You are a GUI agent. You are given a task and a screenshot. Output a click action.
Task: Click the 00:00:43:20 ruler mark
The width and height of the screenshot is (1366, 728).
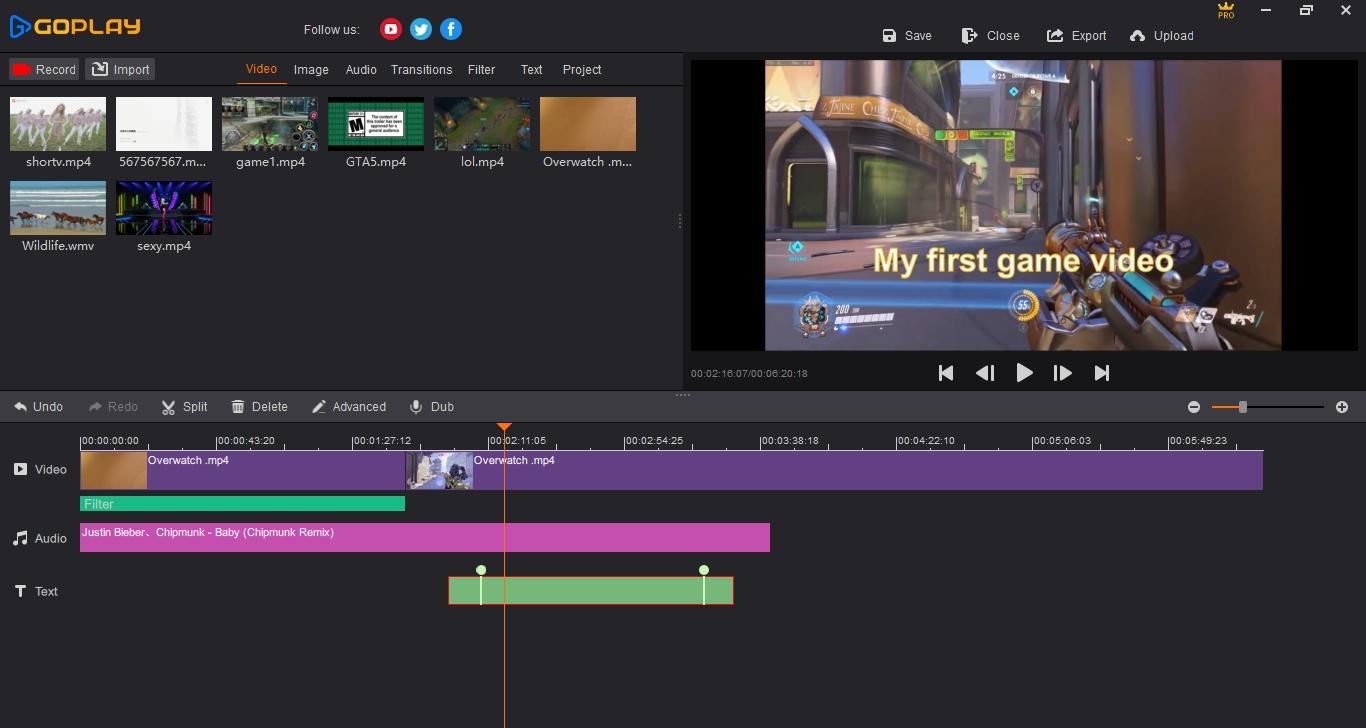point(245,440)
